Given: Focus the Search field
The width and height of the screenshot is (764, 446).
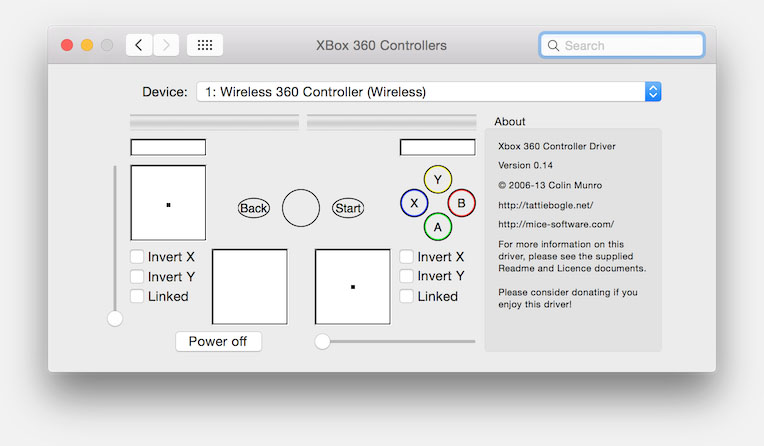Looking at the screenshot, I should [x=622, y=45].
